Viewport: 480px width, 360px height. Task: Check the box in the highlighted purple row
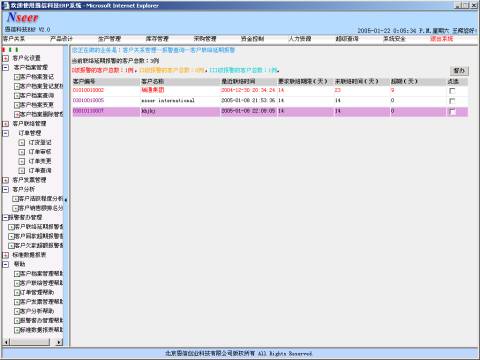pyautogui.click(x=452, y=111)
